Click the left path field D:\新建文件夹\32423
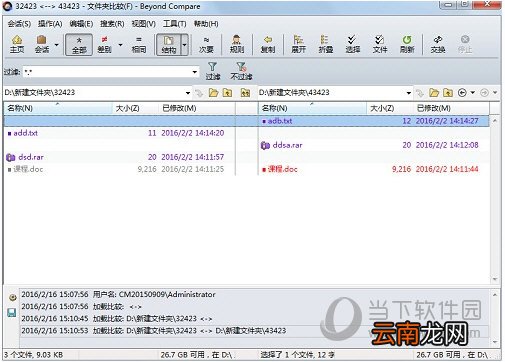This screenshot has width=505, height=362. tap(94, 93)
